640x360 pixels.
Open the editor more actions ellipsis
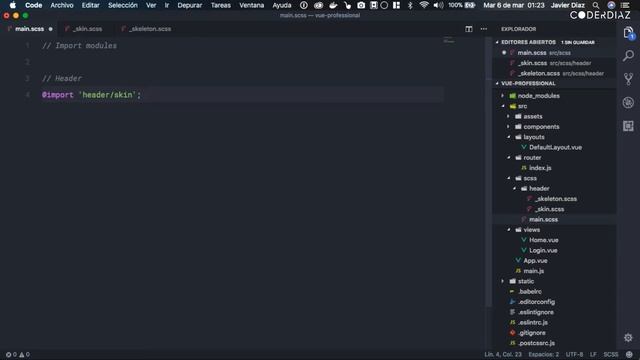coord(484,29)
